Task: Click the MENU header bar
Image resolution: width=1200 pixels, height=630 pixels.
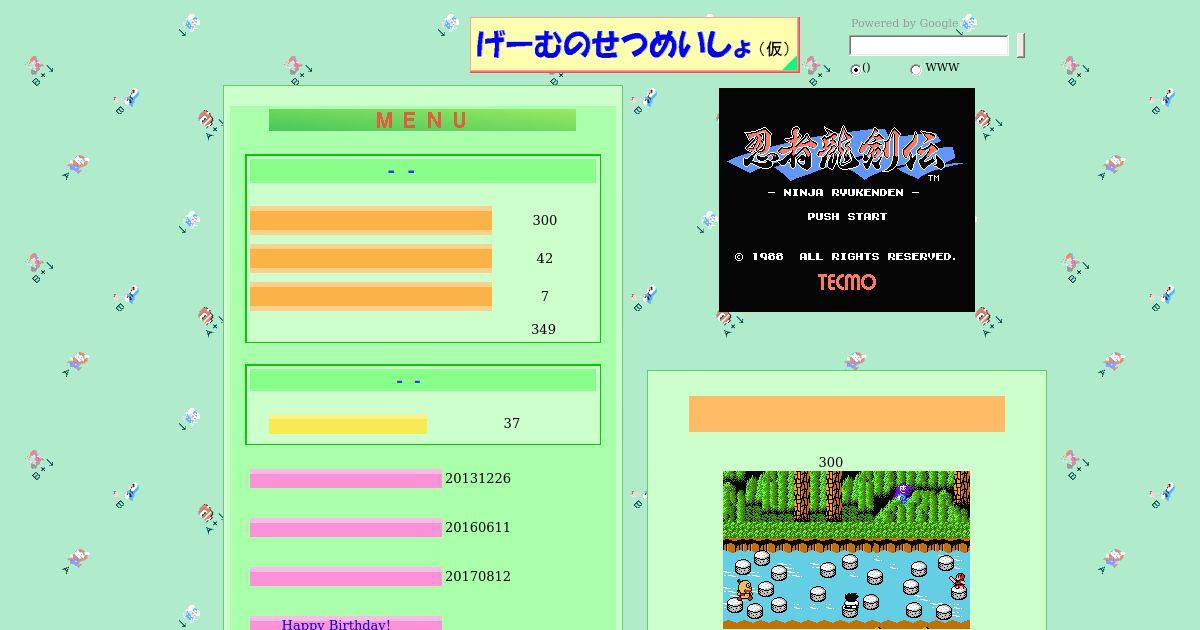Action: click(422, 120)
